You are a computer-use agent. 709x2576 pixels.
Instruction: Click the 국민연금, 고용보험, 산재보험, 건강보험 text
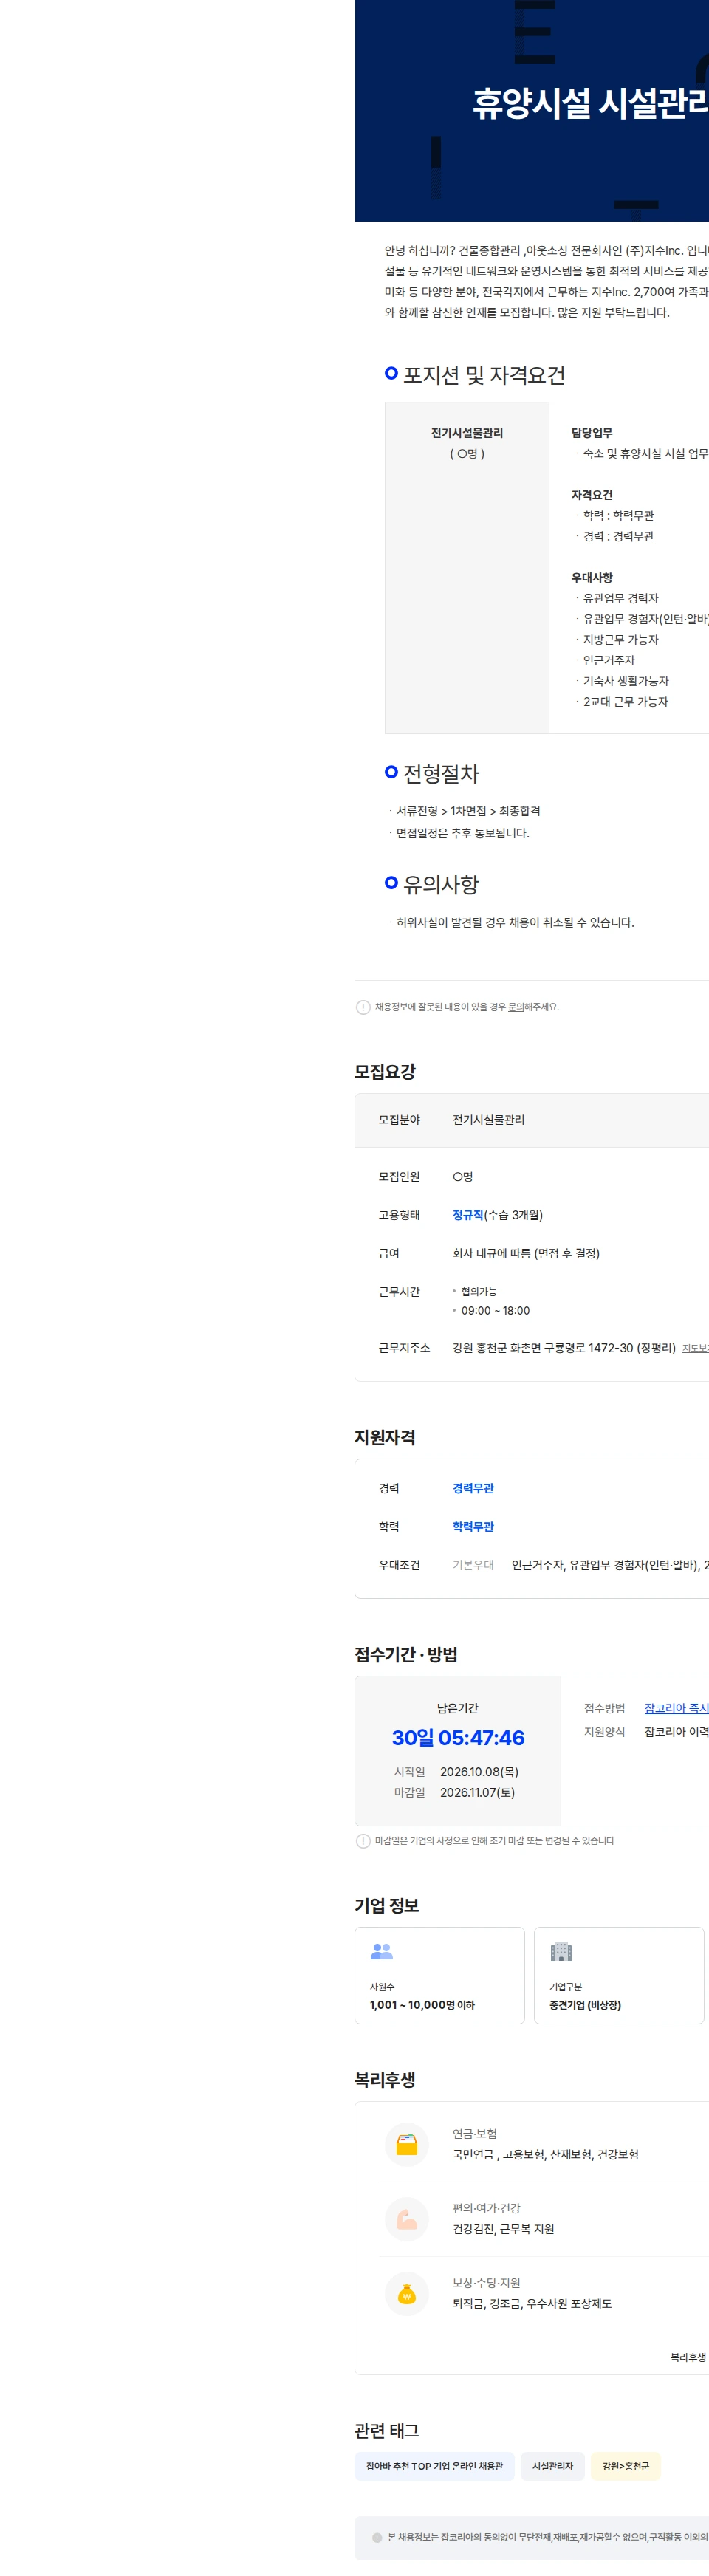point(545,2154)
